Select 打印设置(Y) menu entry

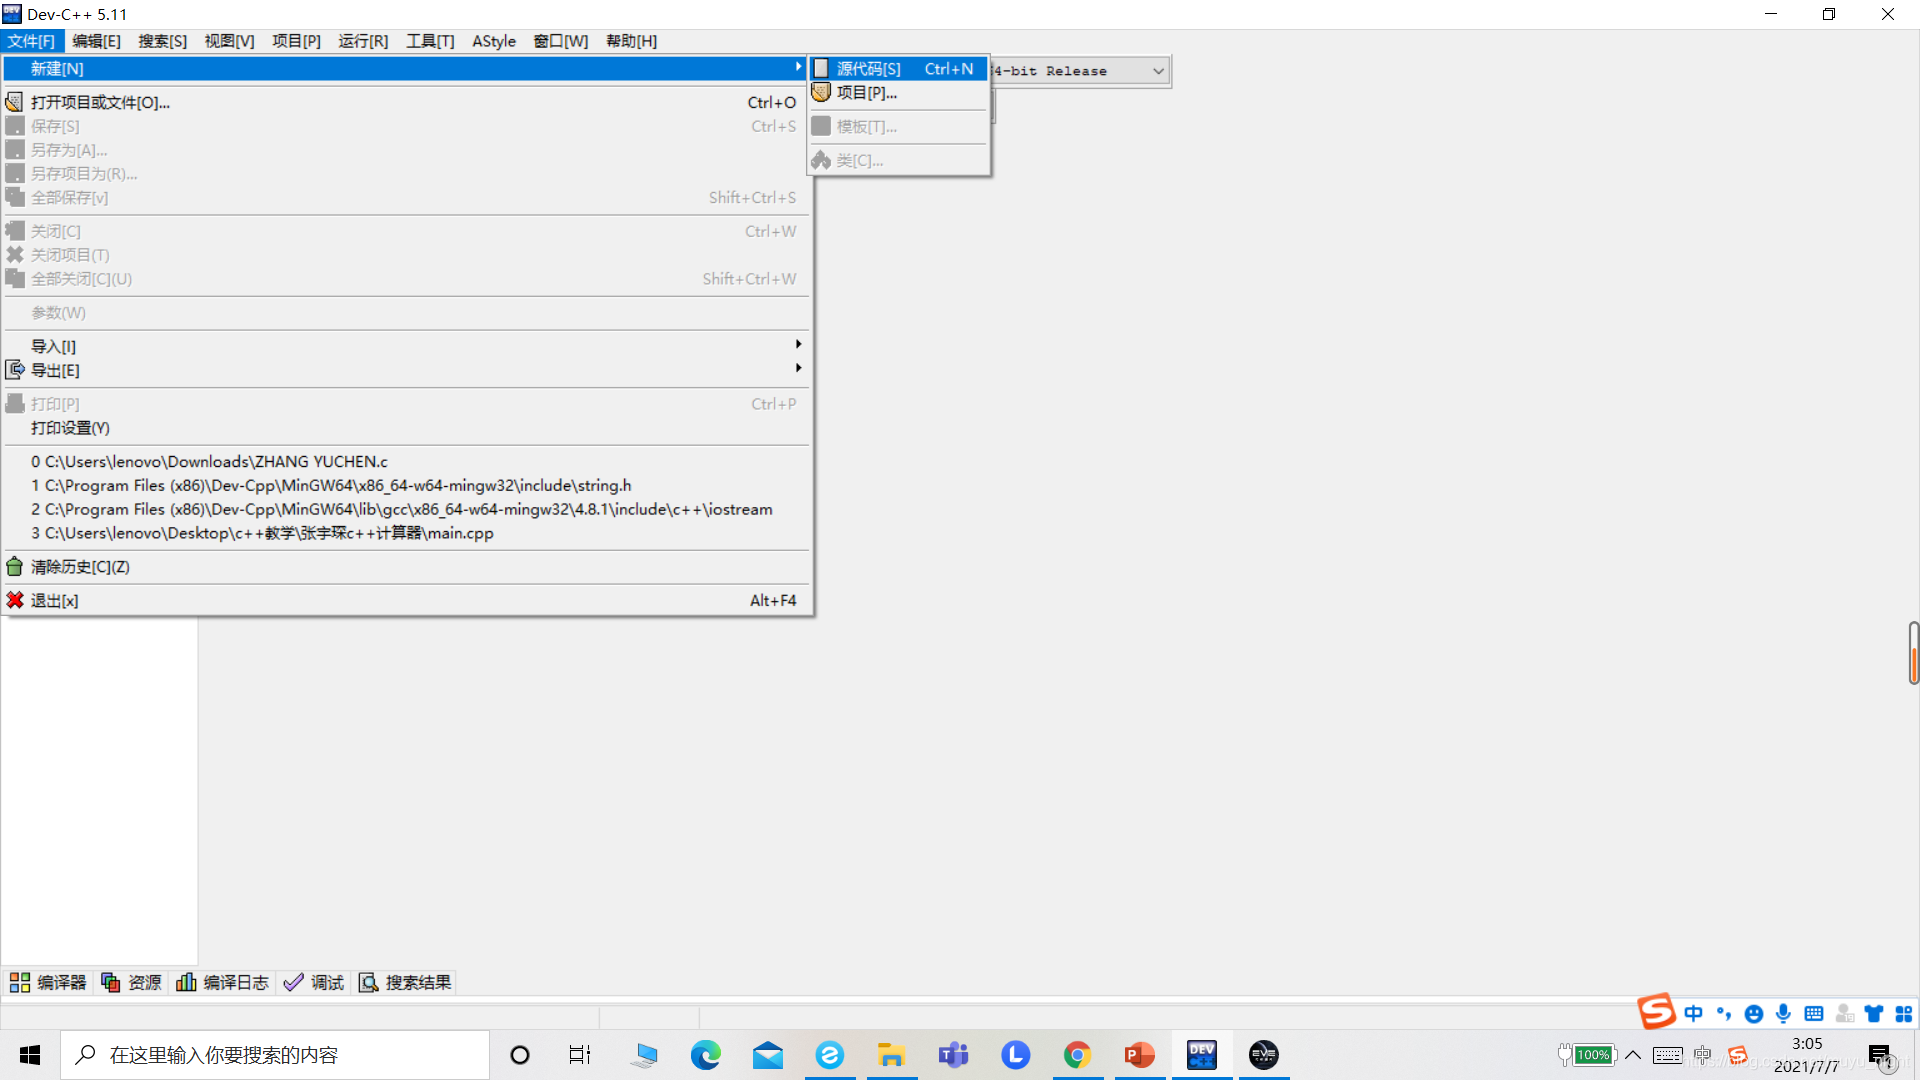[405, 428]
